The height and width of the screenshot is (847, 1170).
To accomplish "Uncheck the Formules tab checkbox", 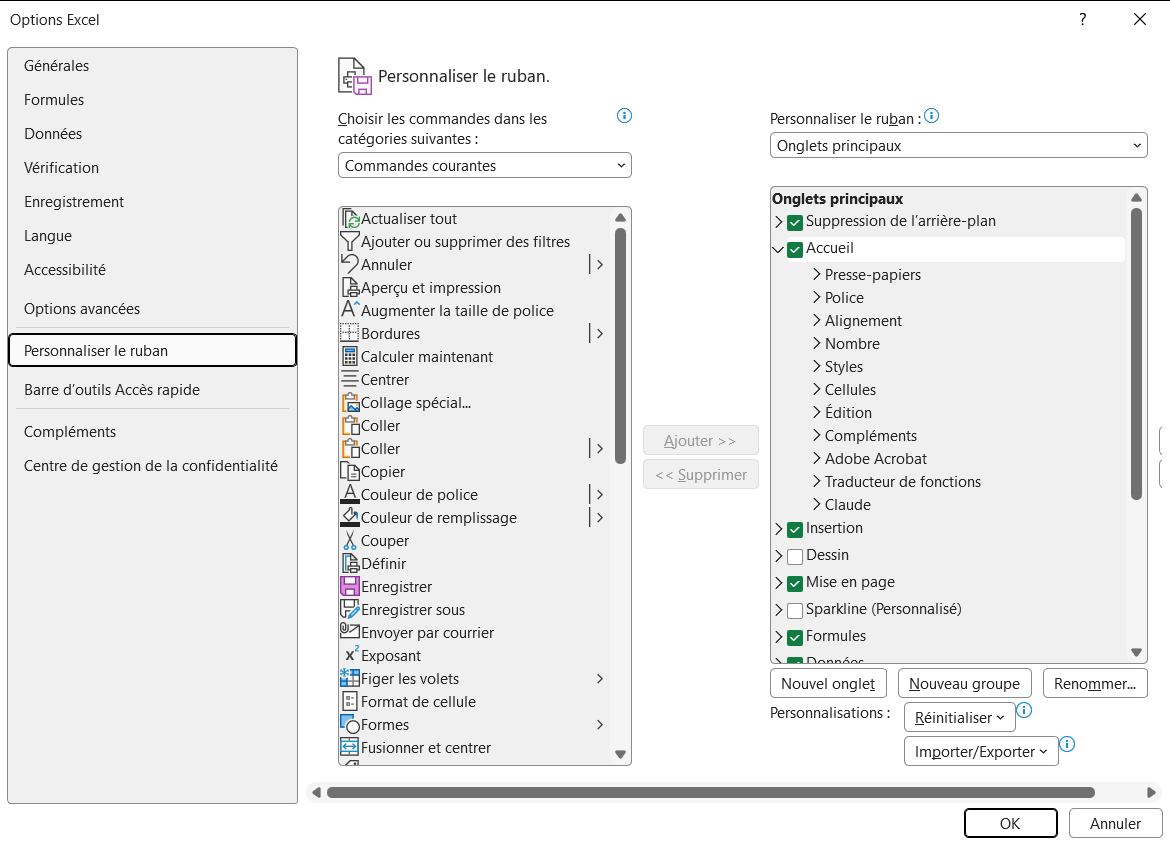I will tap(795, 637).
